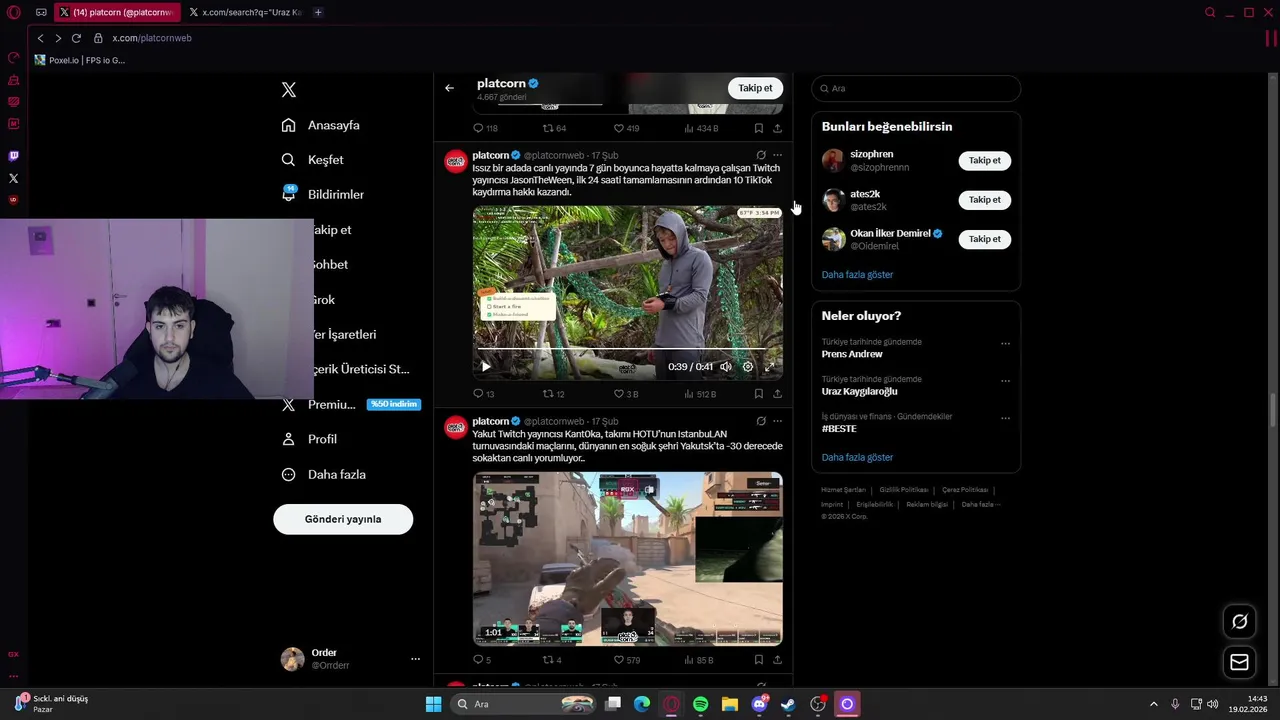Image resolution: width=1280 pixels, height=720 pixels.
Task: Click the x.com/platcornweb address bar
Action: 152,38
